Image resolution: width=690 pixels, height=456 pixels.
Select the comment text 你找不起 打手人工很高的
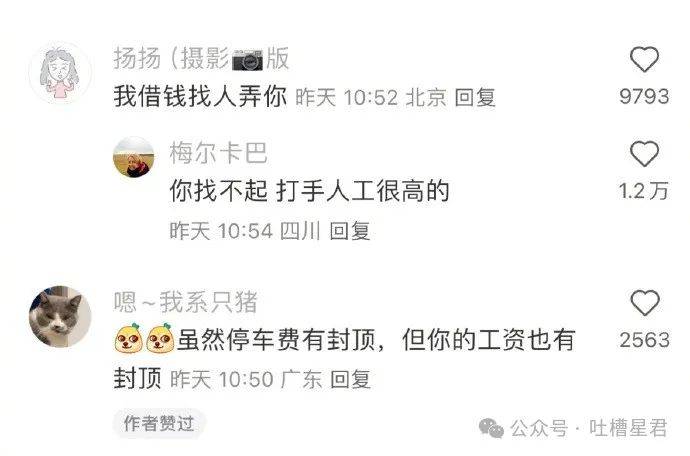pyautogui.click(x=309, y=191)
